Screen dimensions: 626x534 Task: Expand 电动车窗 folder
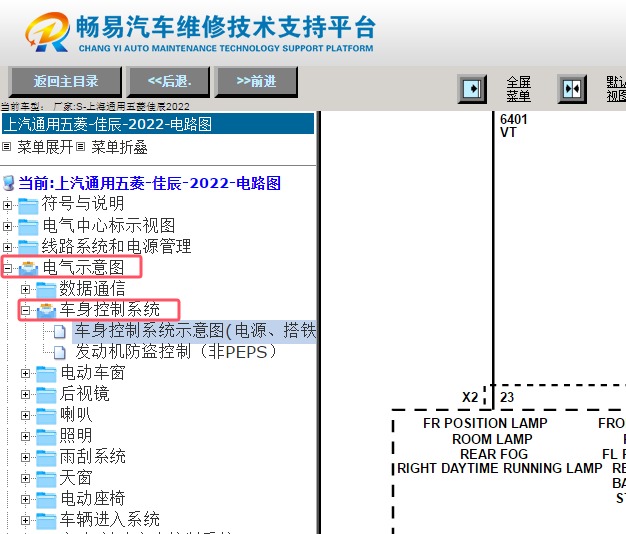(25, 374)
